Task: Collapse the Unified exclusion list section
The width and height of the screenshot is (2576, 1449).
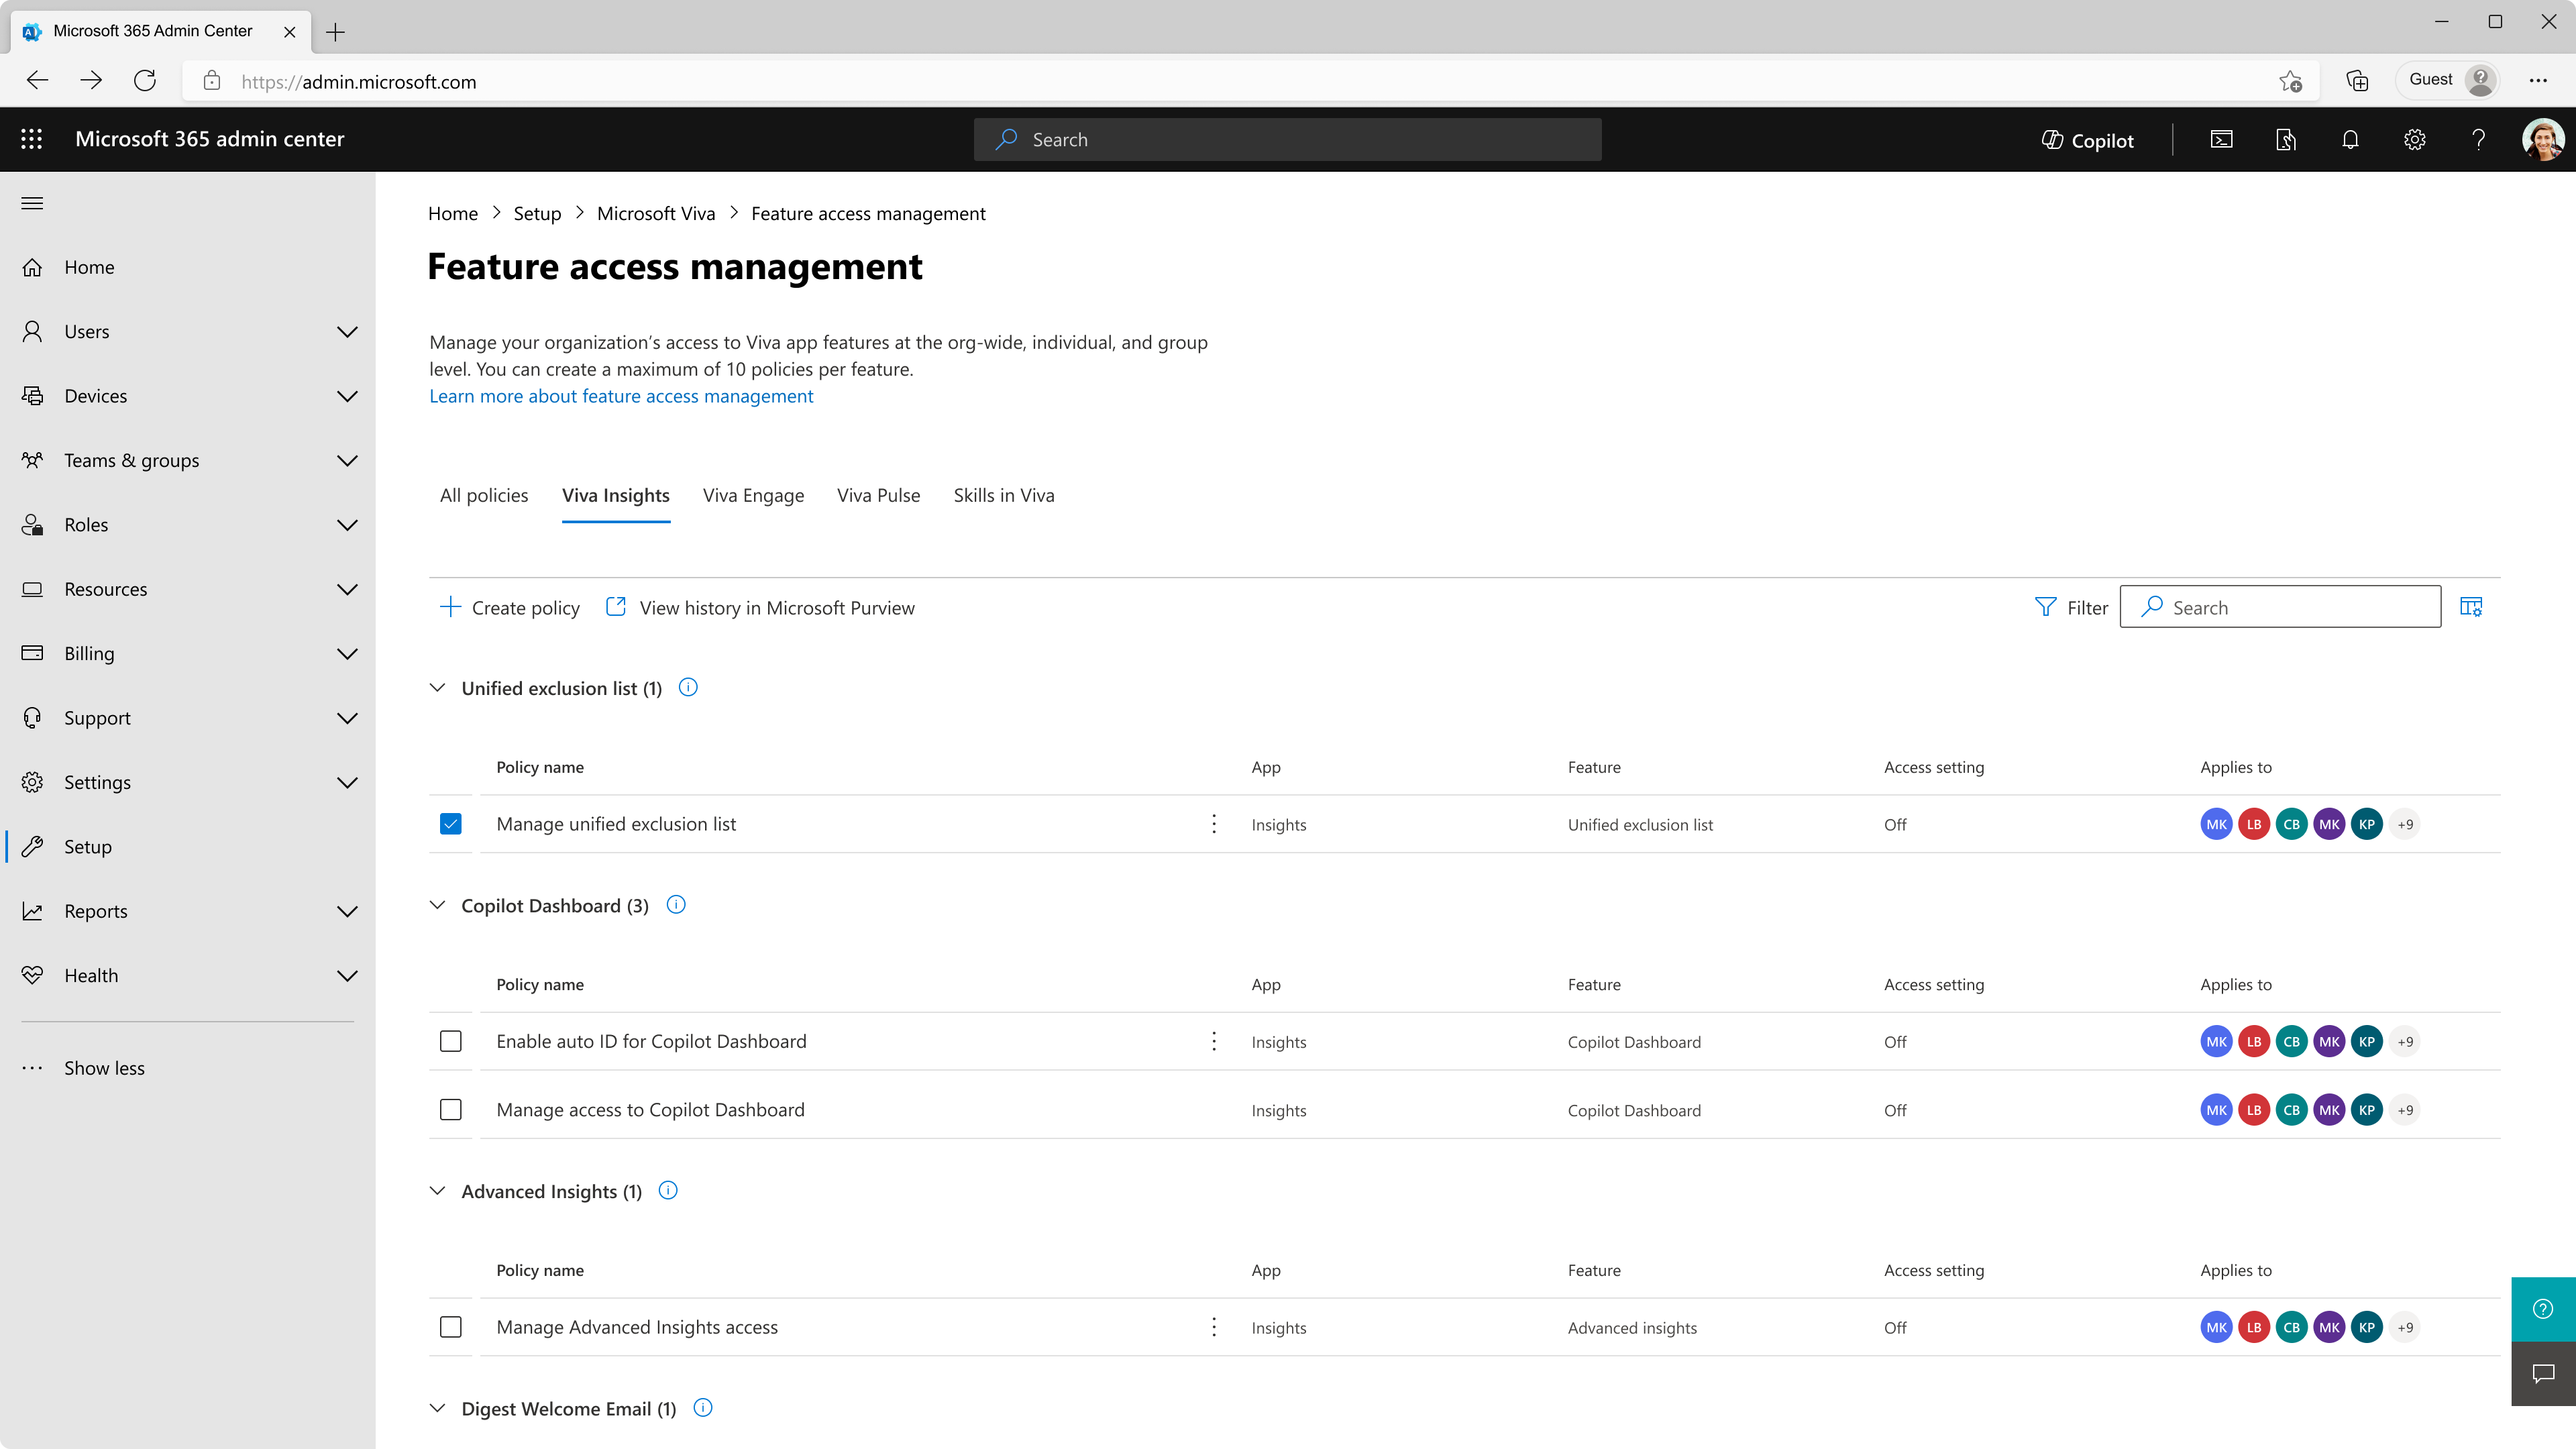Action: tap(438, 688)
